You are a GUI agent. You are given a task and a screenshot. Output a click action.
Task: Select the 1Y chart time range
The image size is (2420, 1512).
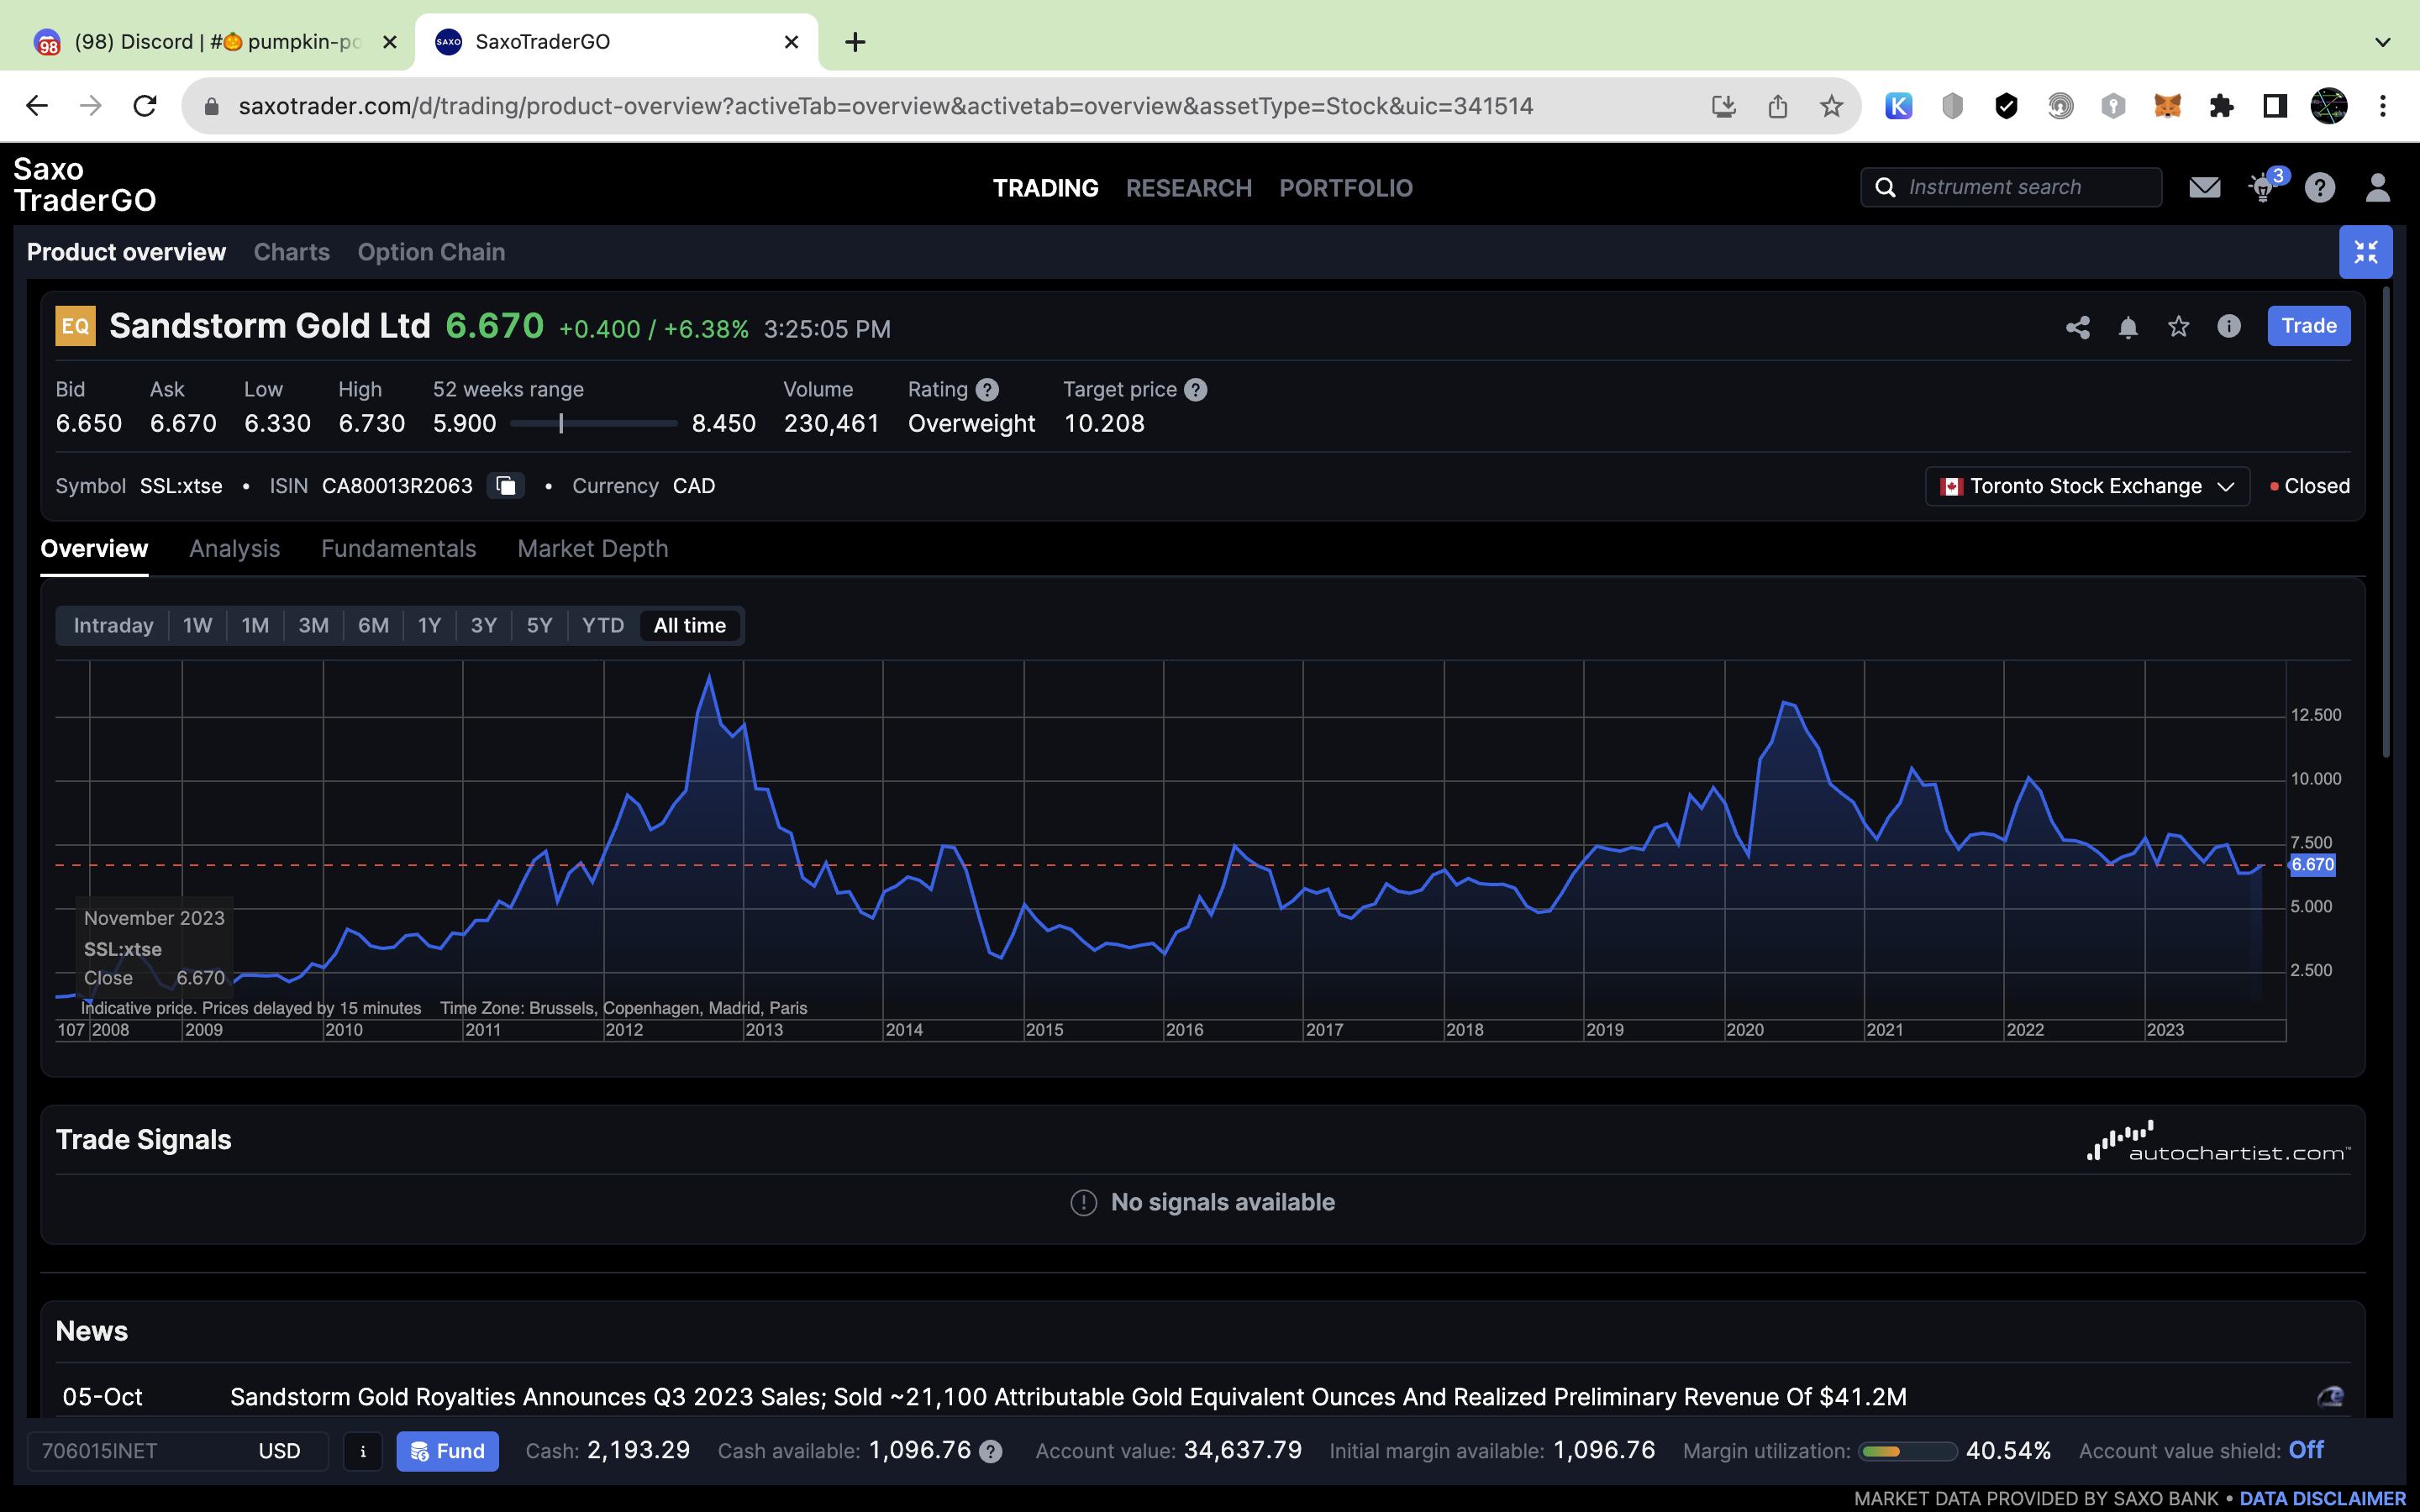[x=429, y=626]
